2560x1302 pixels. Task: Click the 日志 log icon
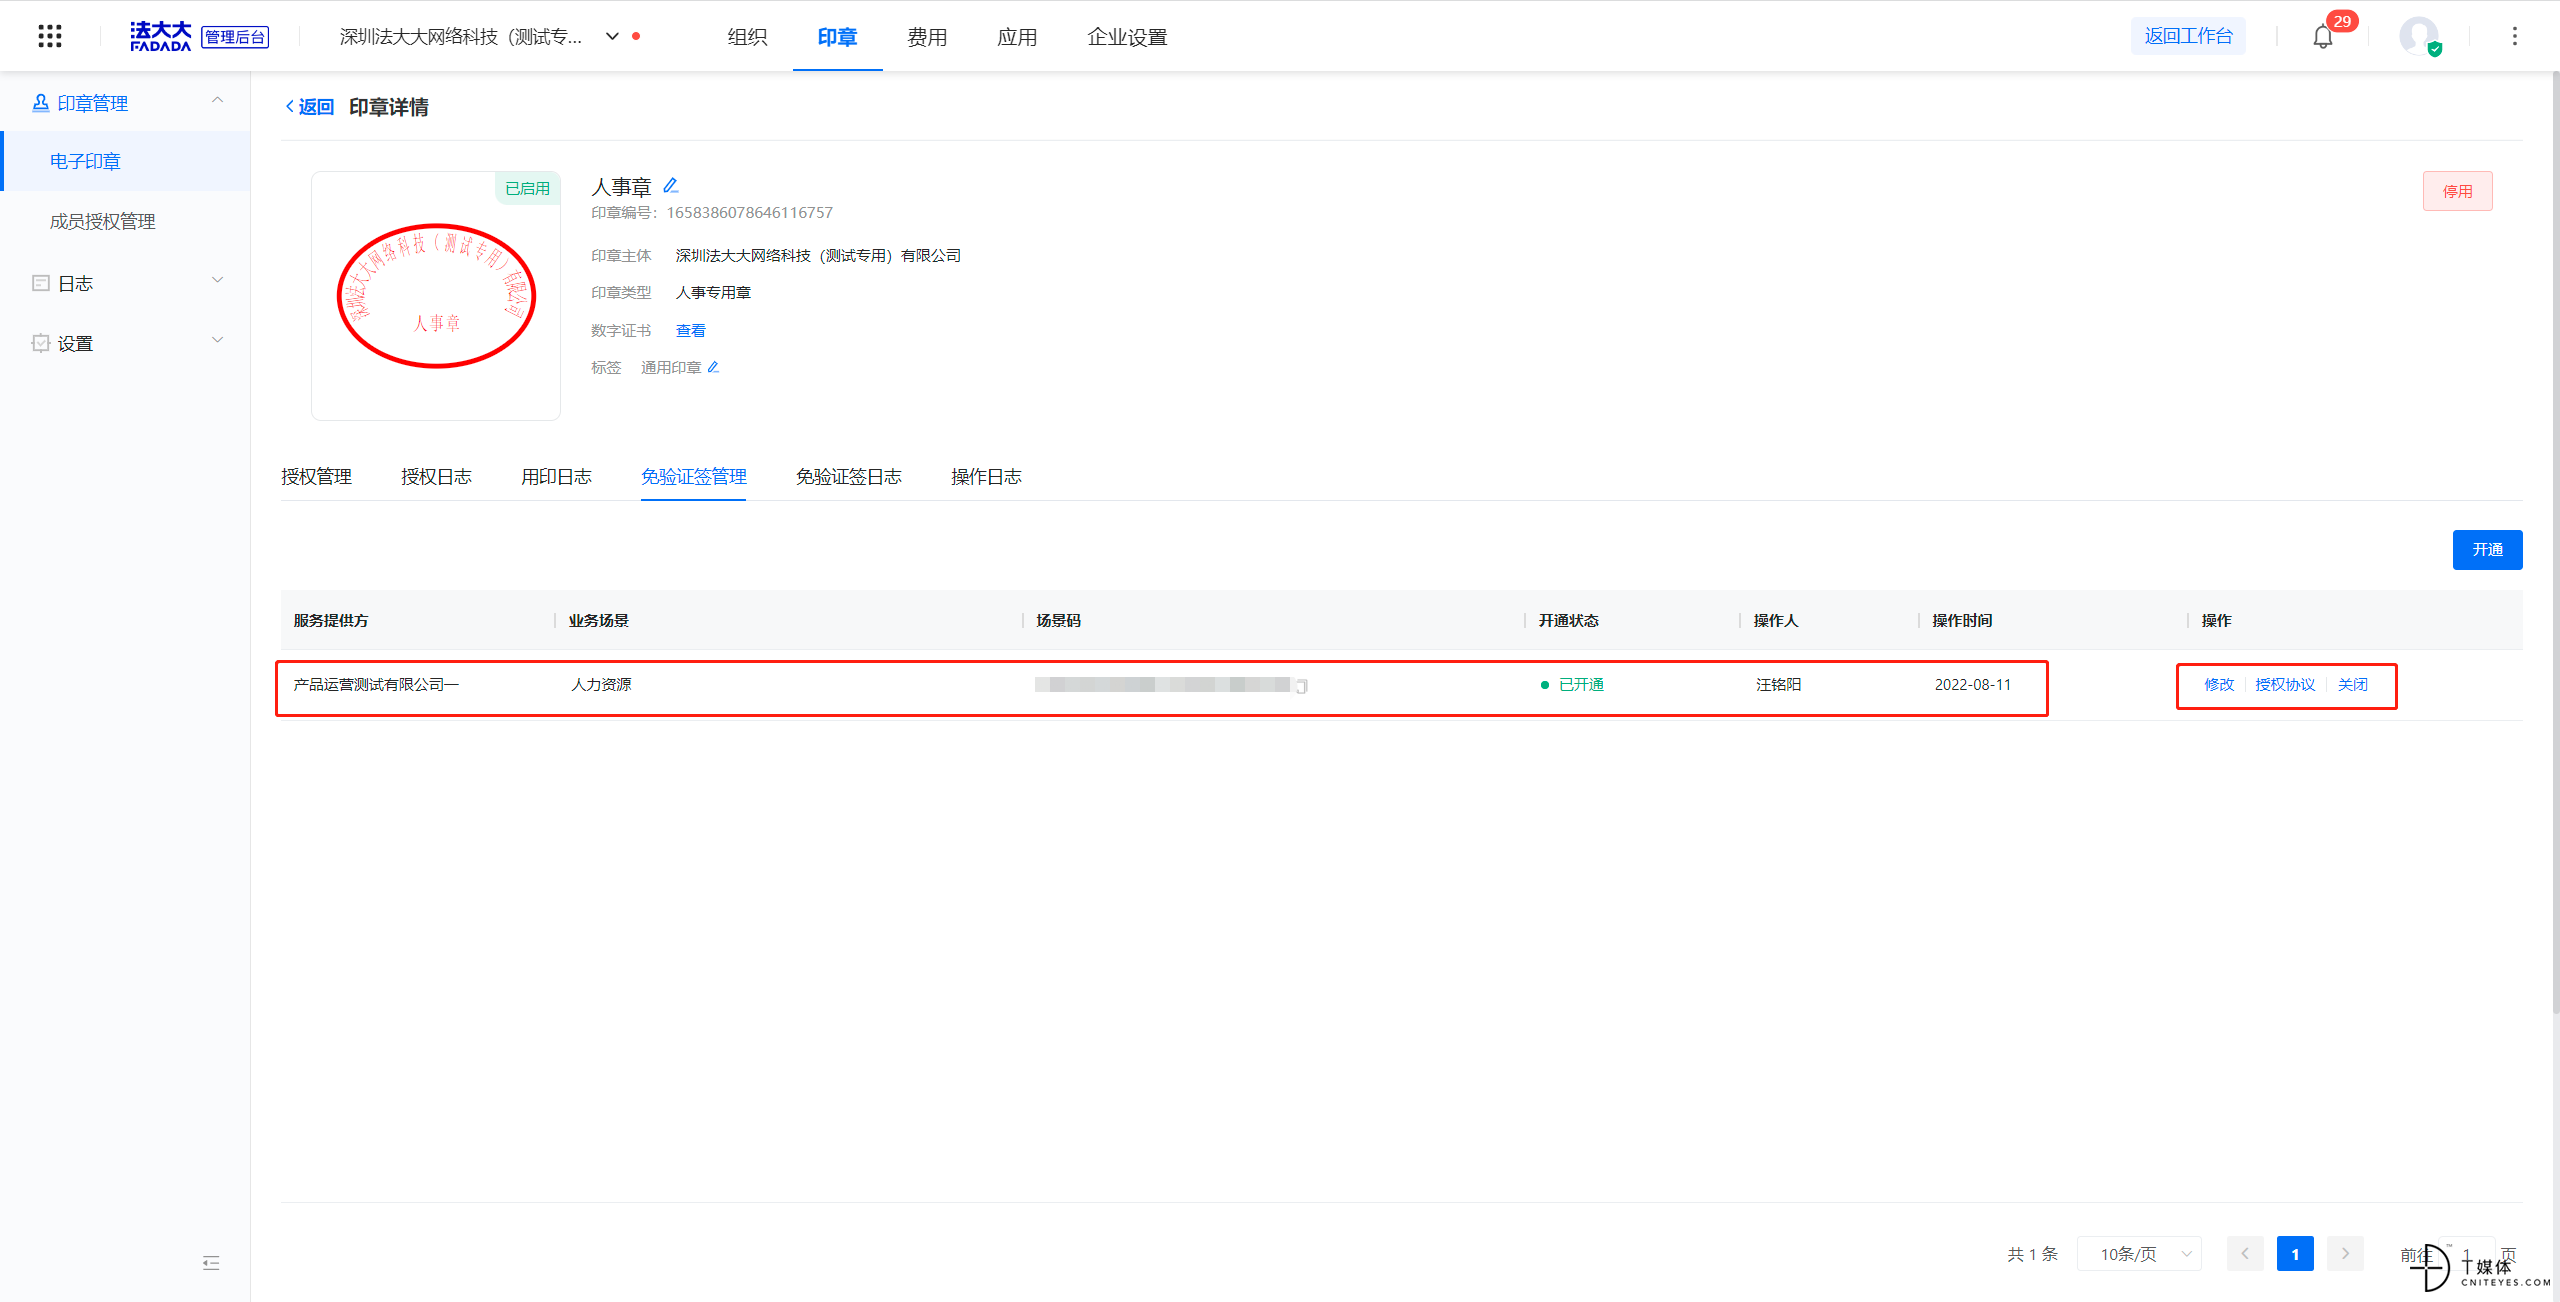pyautogui.click(x=40, y=283)
